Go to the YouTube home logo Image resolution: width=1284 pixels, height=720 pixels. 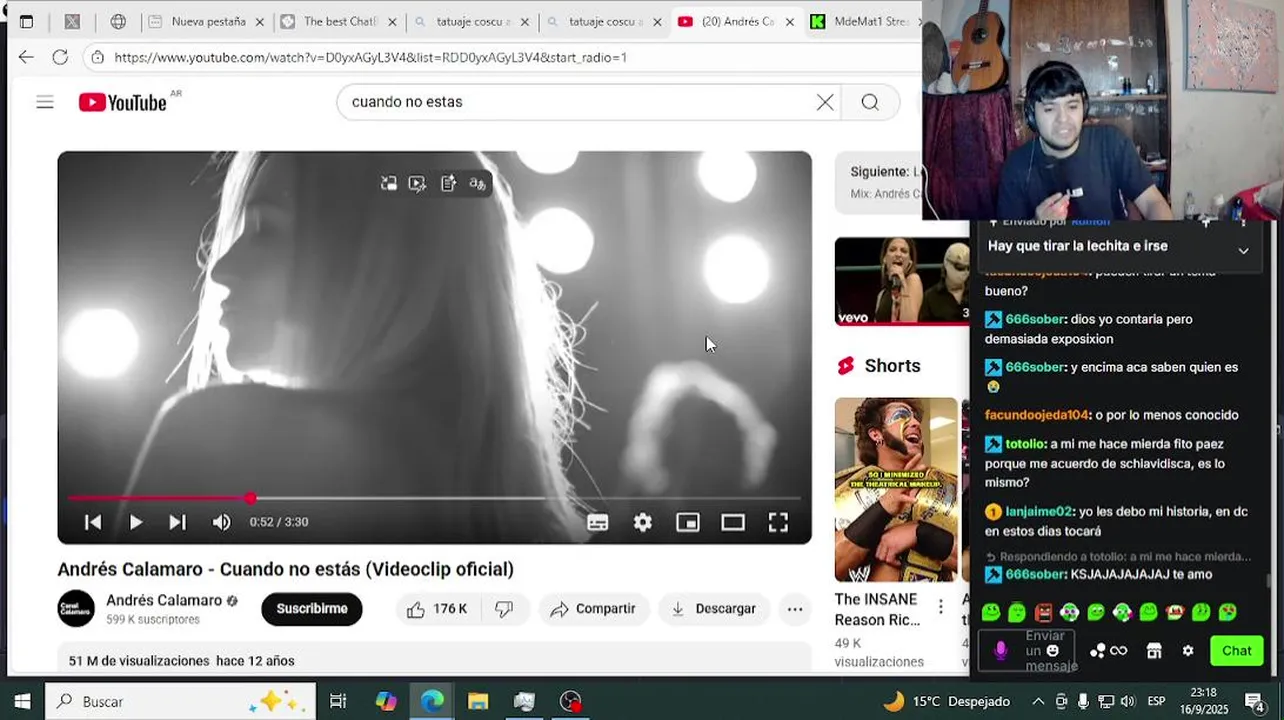pos(123,102)
